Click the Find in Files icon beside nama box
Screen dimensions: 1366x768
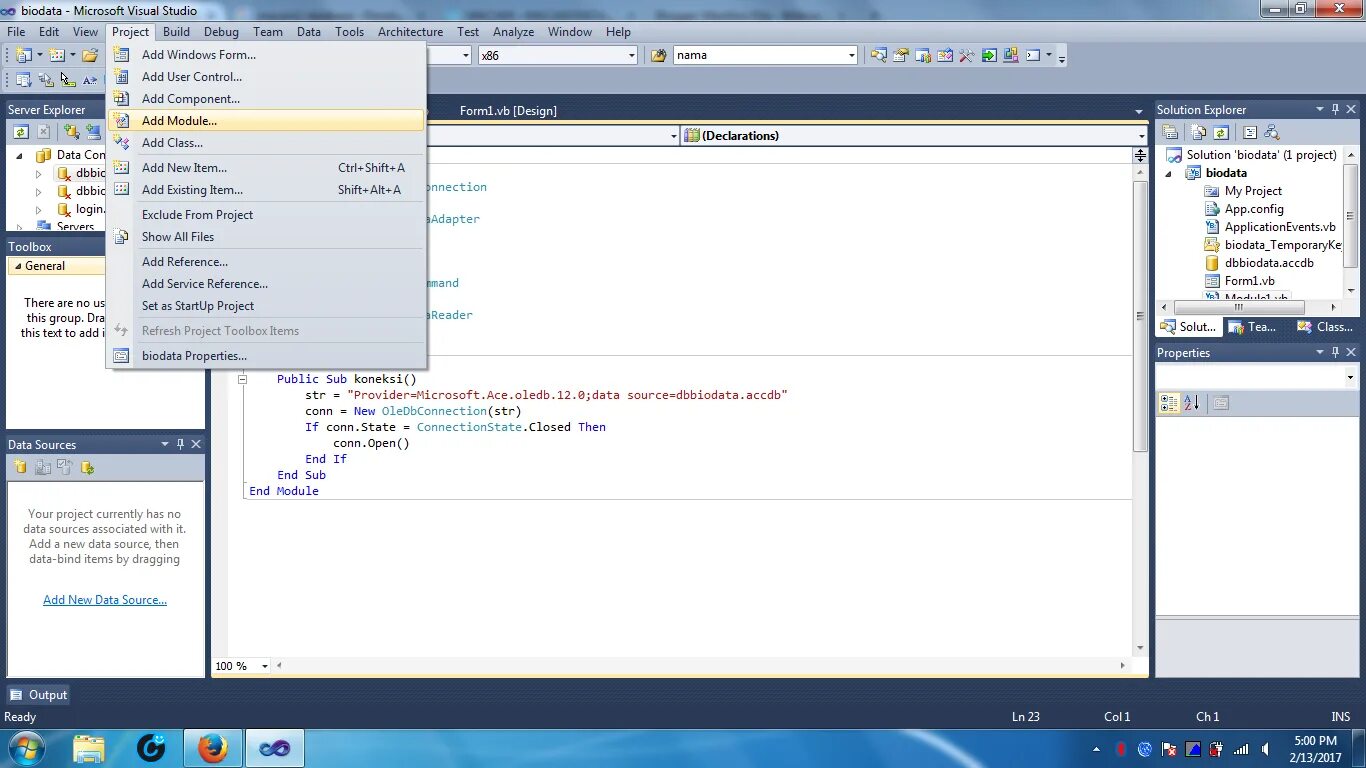pos(658,55)
